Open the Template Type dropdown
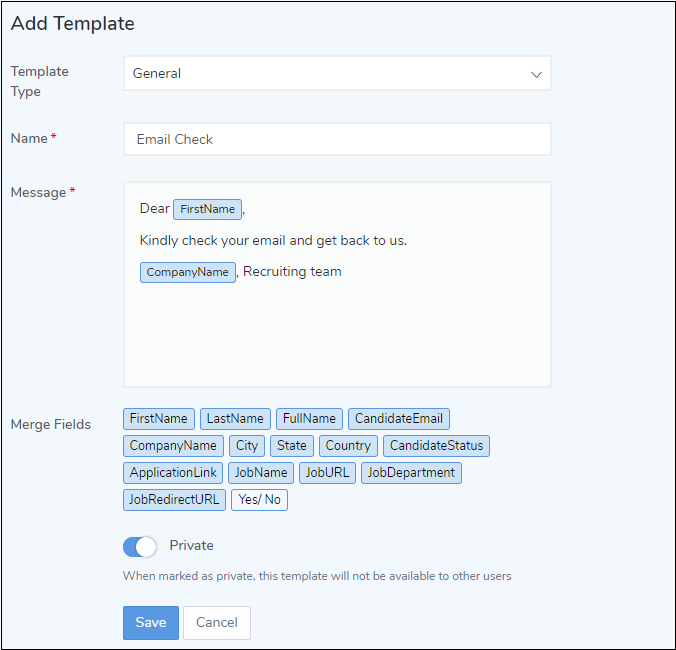Screen dimensions: 676x650 337,73
